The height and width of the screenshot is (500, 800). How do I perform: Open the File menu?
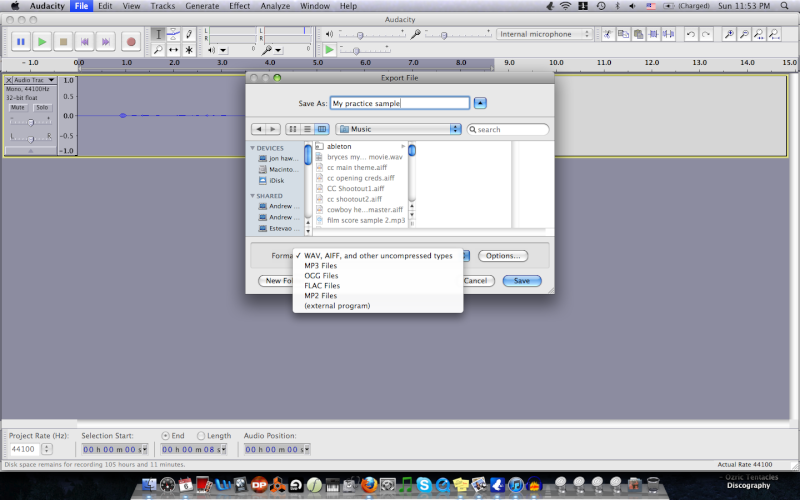pos(81,6)
